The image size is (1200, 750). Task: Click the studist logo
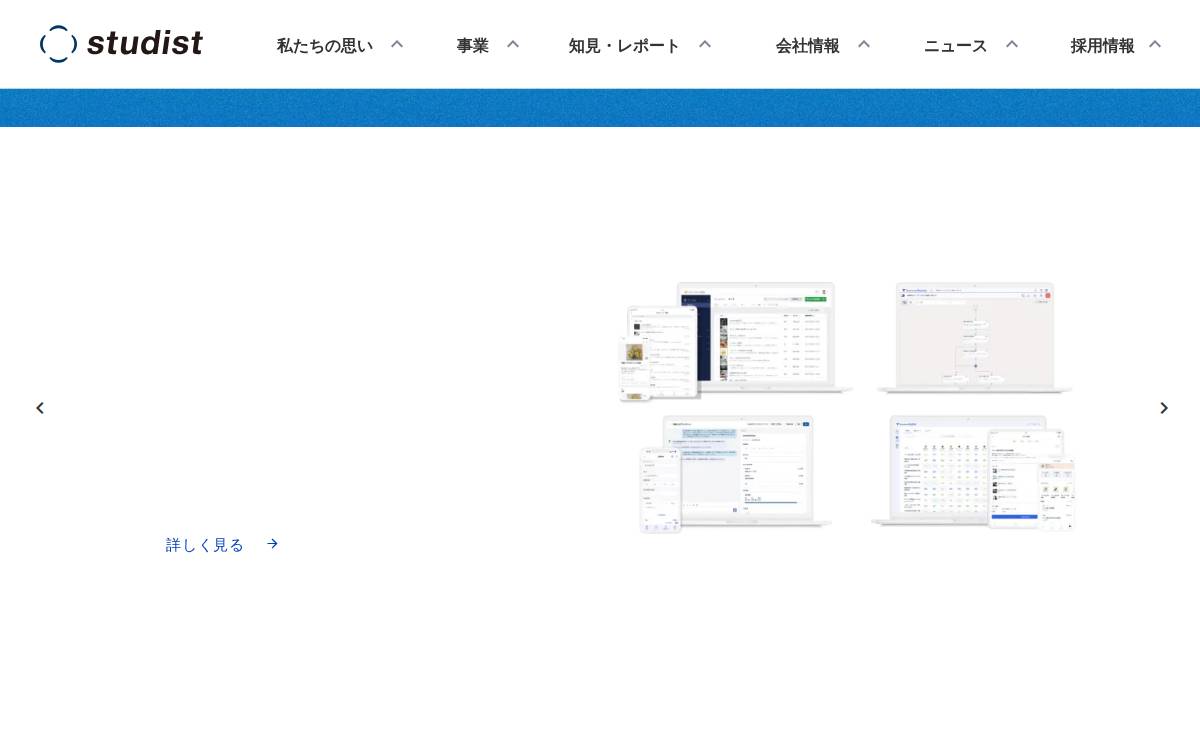coord(121,44)
